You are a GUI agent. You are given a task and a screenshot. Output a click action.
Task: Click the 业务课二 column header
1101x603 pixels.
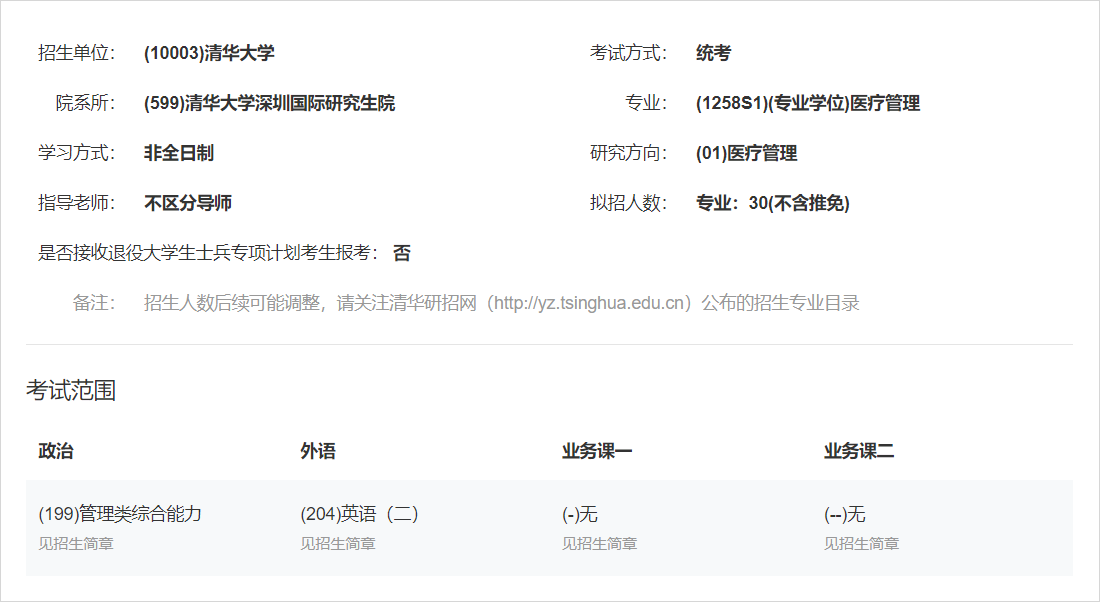coord(859,451)
